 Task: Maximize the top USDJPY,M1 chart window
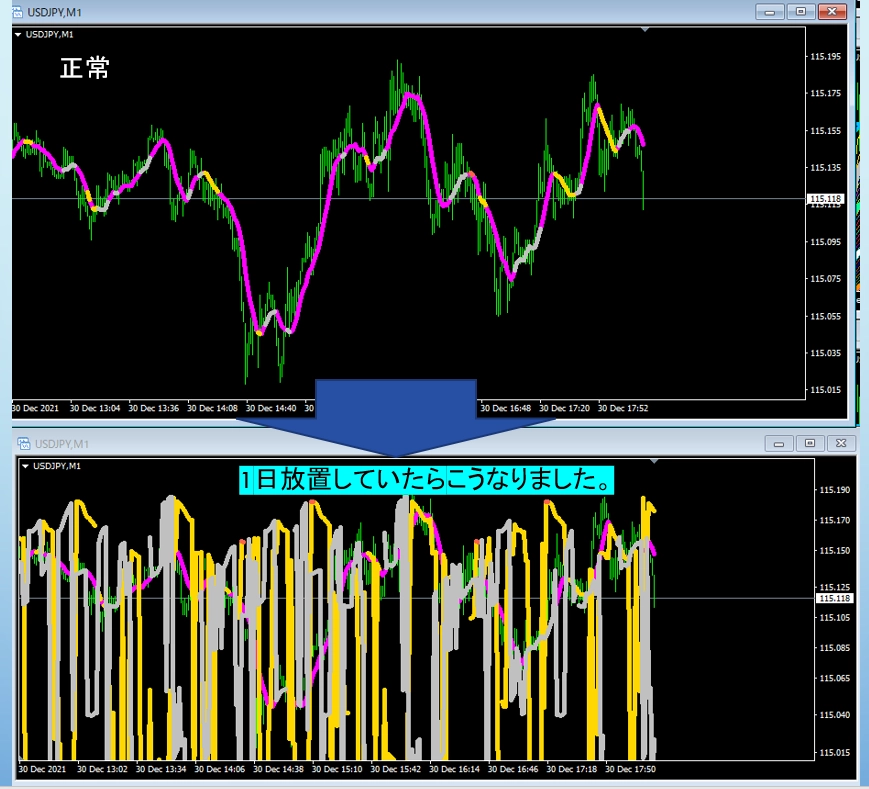tap(799, 11)
